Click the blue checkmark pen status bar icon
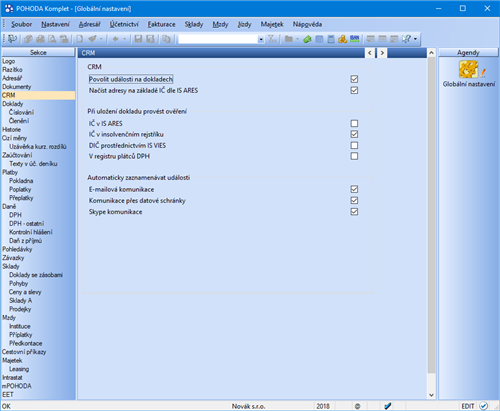 (387, 406)
